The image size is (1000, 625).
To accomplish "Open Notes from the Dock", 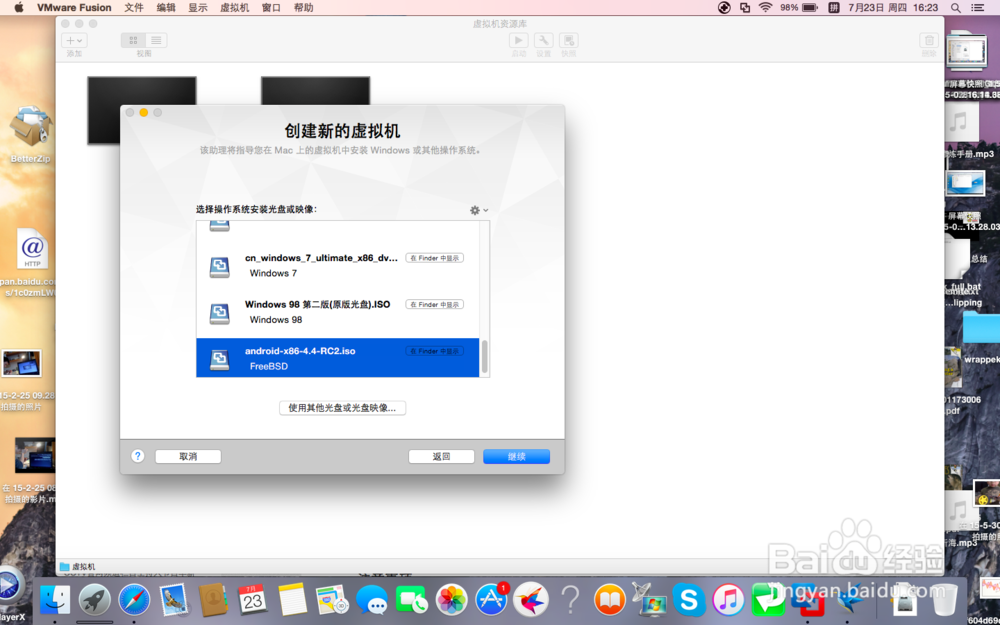I will pos(292,600).
